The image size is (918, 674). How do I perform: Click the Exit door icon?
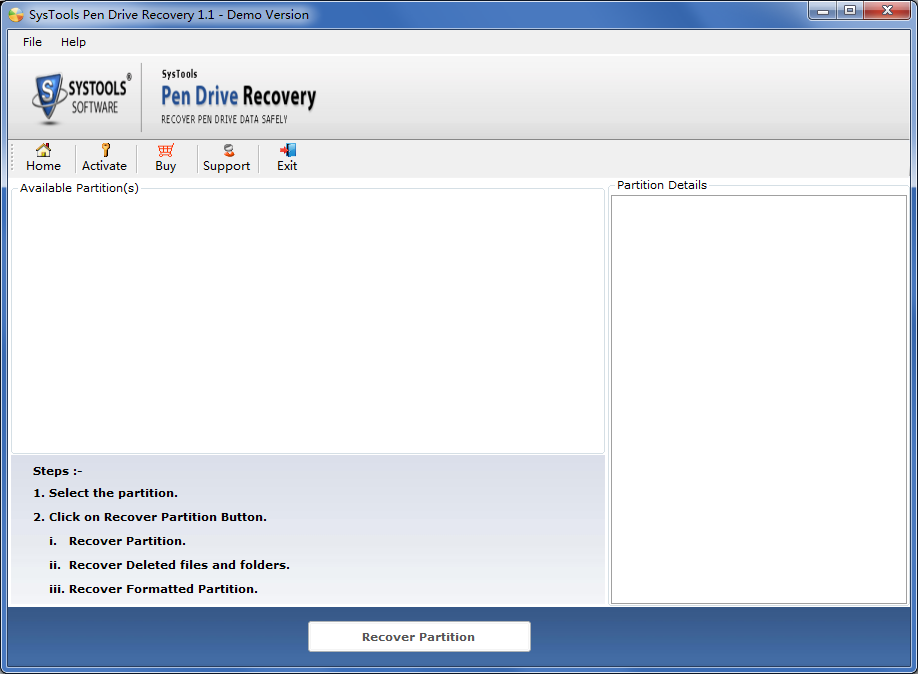287,150
